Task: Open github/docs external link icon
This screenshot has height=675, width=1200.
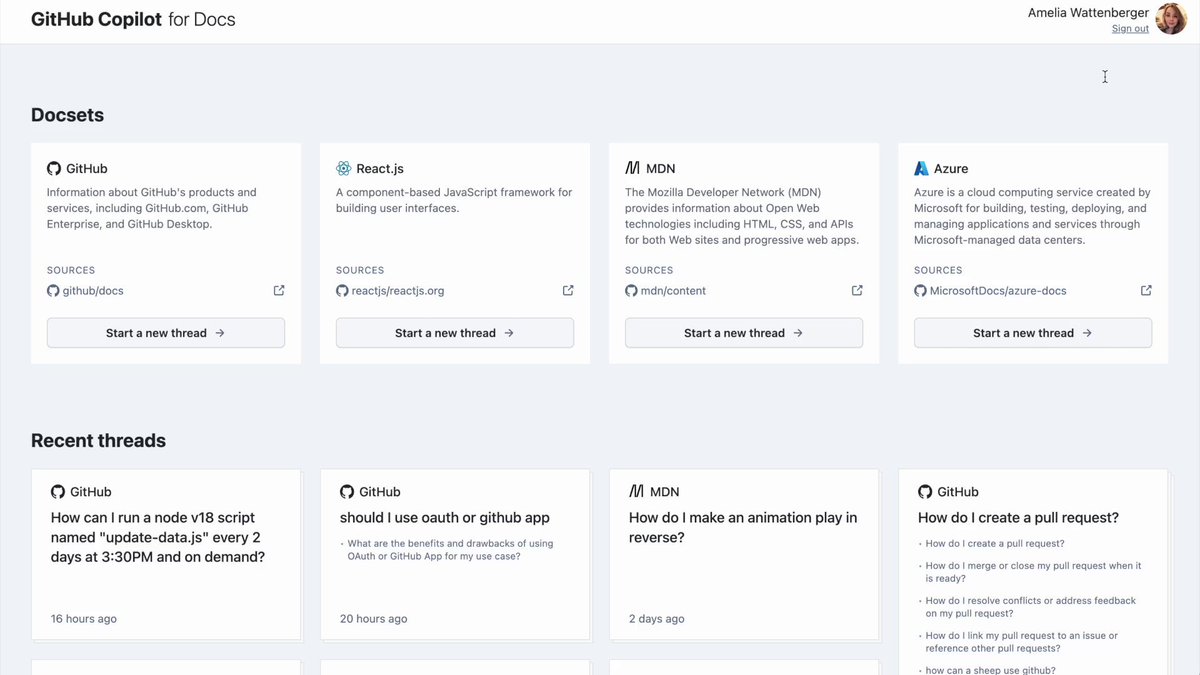Action: pyautogui.click(x=279, y=291)
